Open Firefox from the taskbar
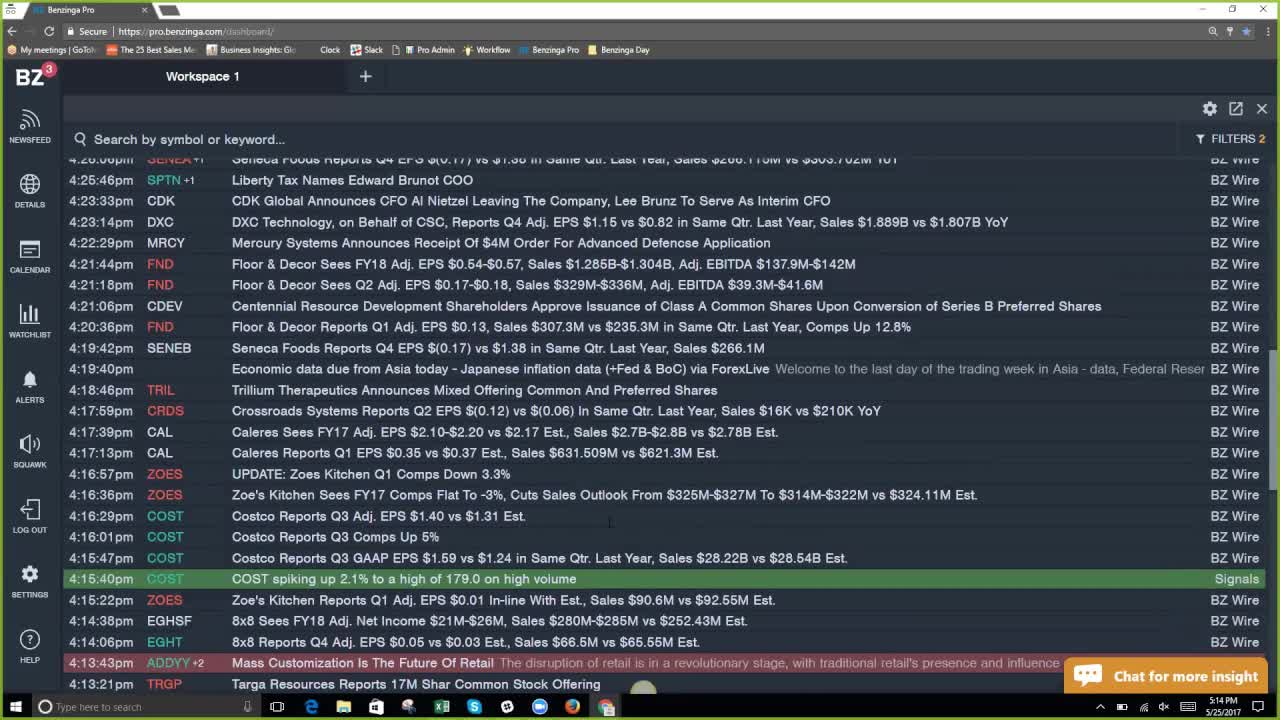Screen dimensions: 1280x720 coord(572,707)
